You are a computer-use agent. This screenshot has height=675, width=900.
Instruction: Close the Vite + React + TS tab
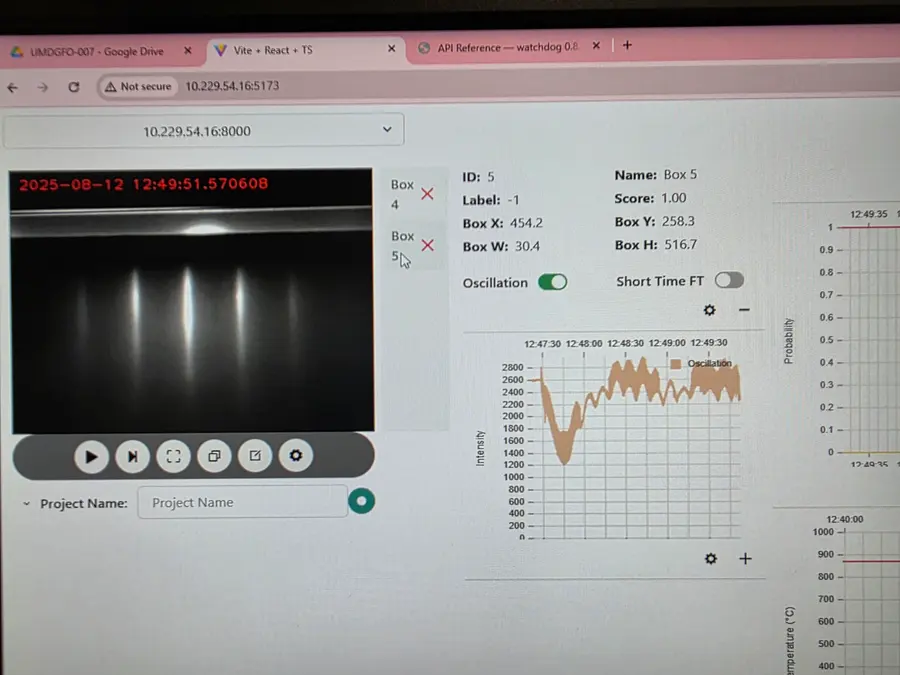(x=391, y=49)
